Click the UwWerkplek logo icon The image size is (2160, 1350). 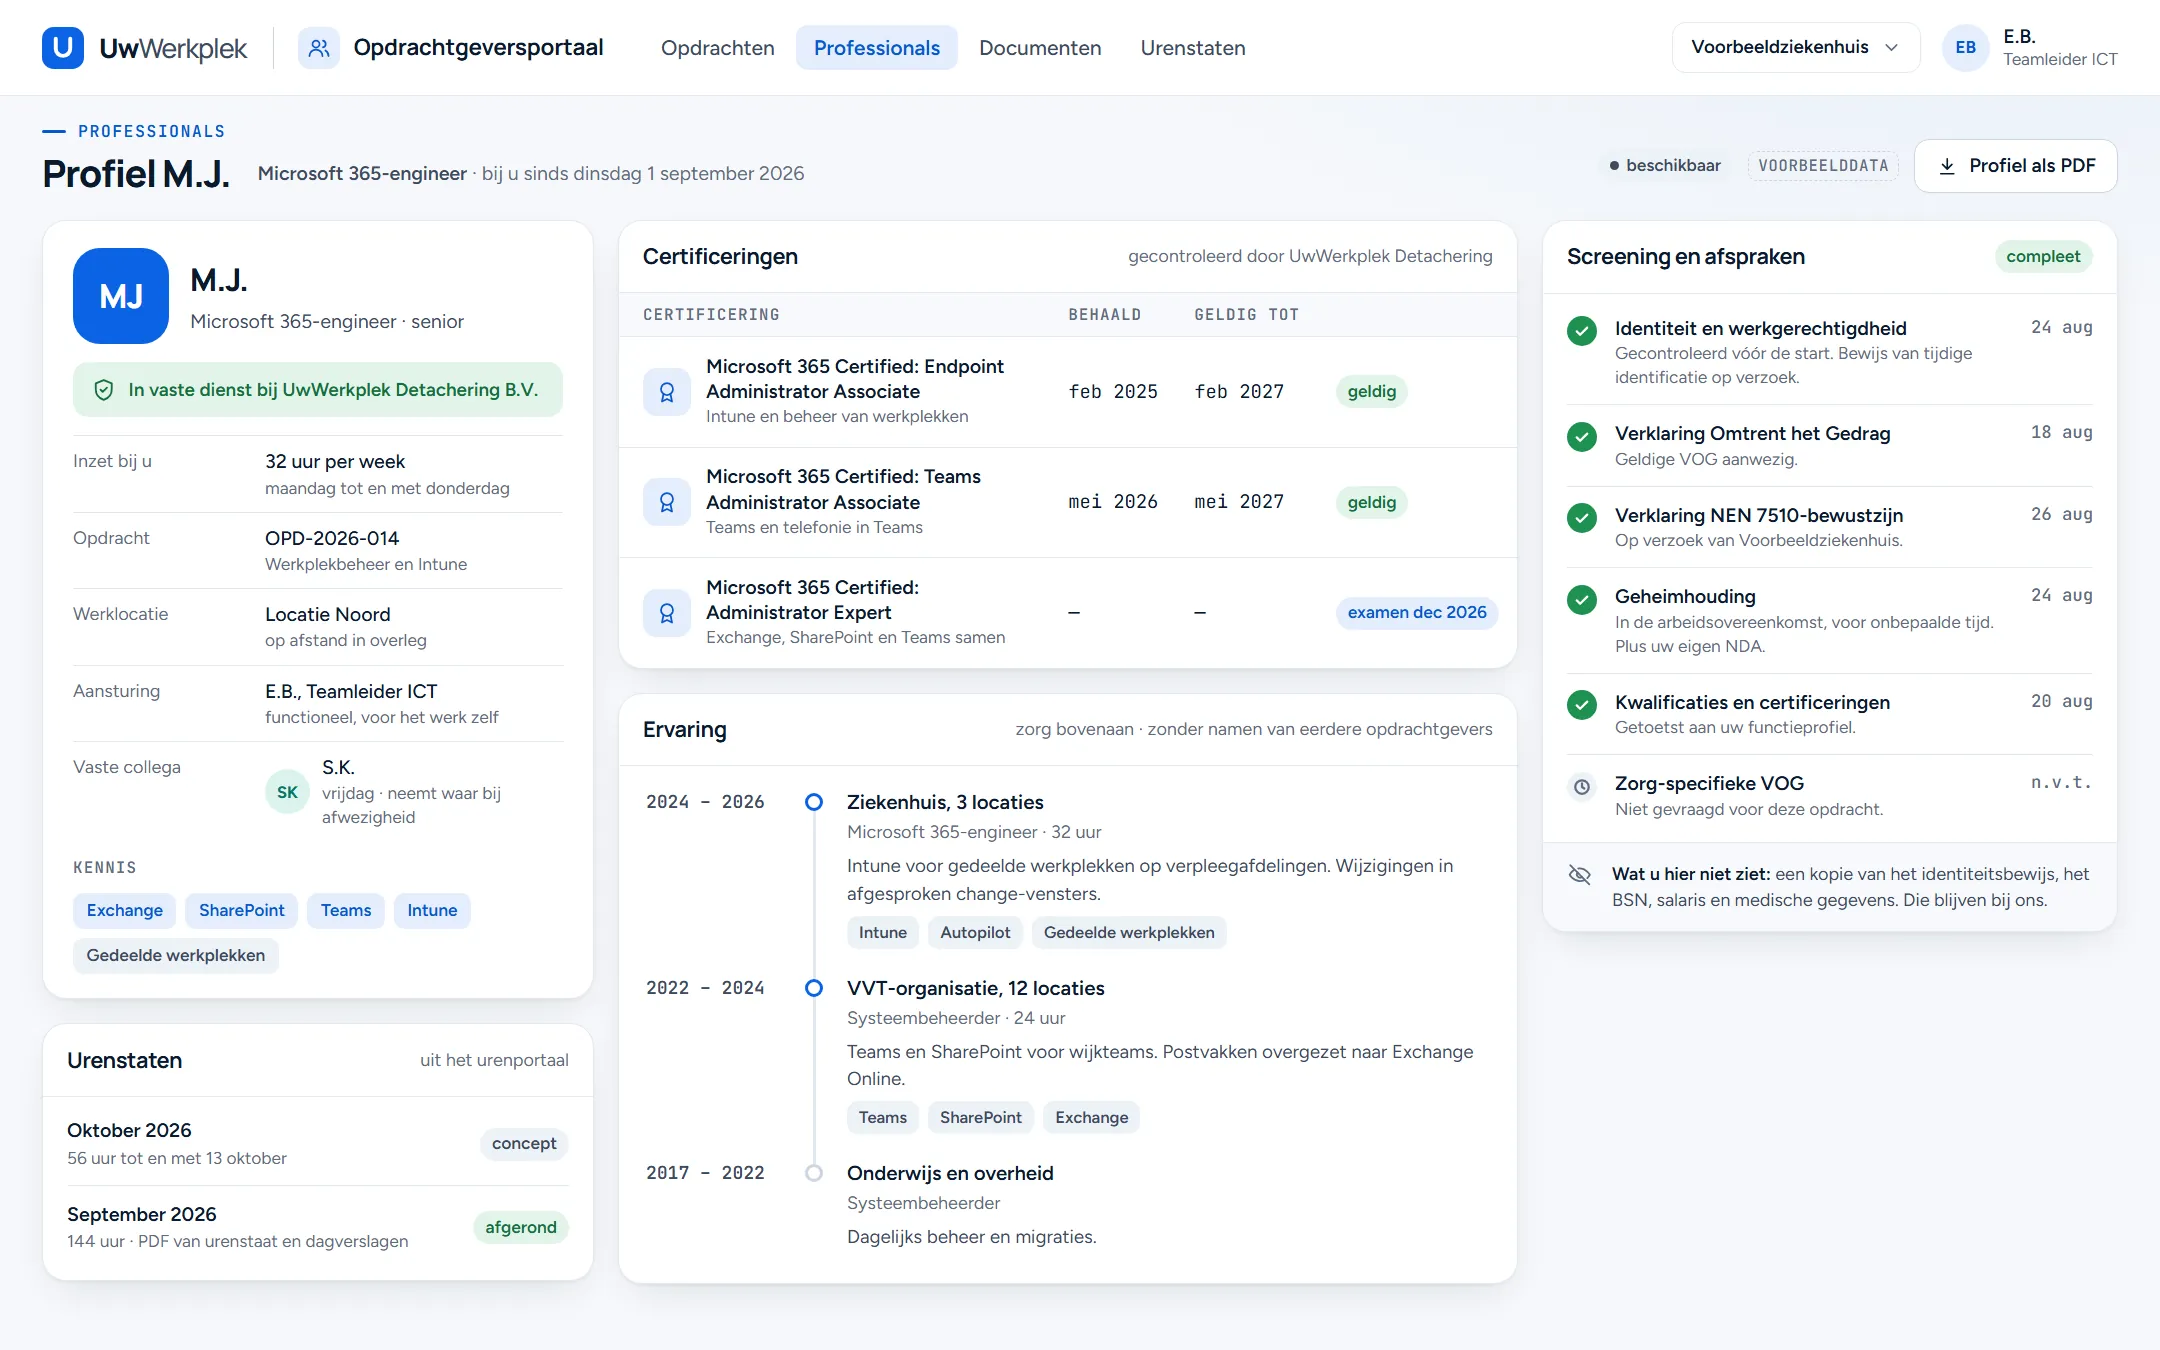coord(62,47)
